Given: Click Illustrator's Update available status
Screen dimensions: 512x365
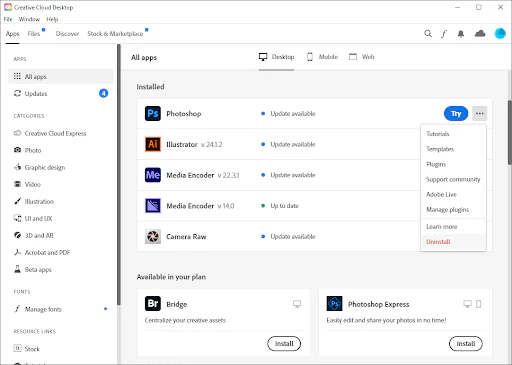Looking at the screenshot, I should click(288, 144).
